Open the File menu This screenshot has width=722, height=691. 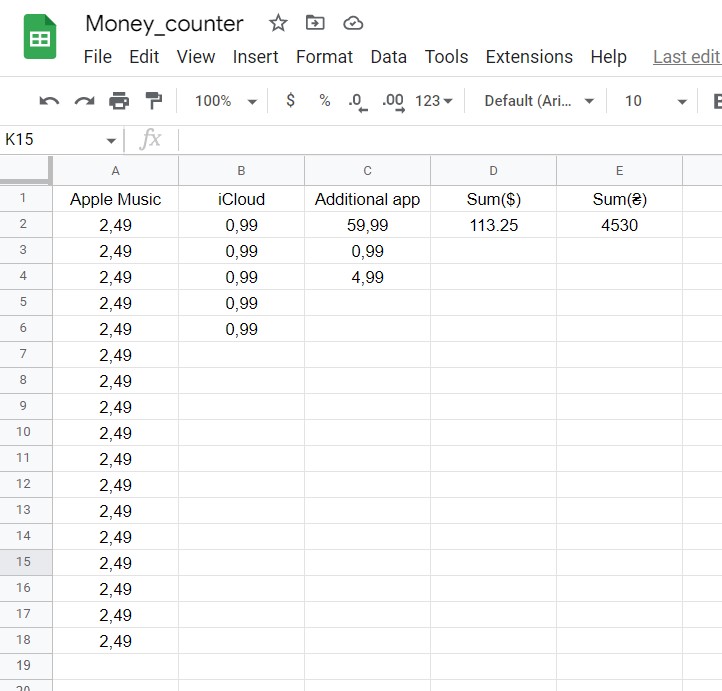coord(98,57)
